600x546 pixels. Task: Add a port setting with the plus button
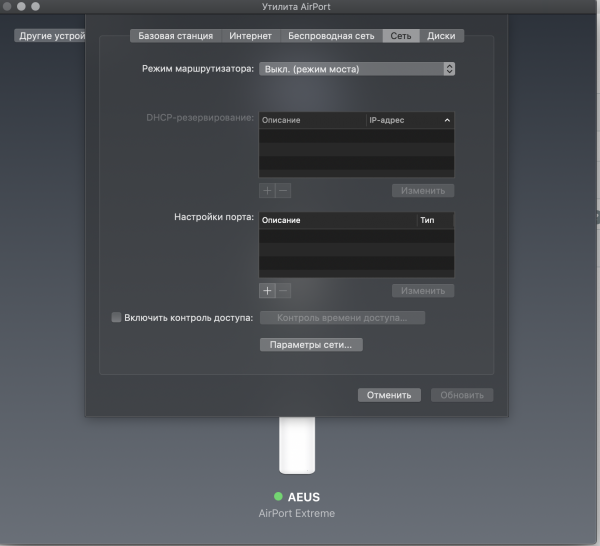(267, 291)
